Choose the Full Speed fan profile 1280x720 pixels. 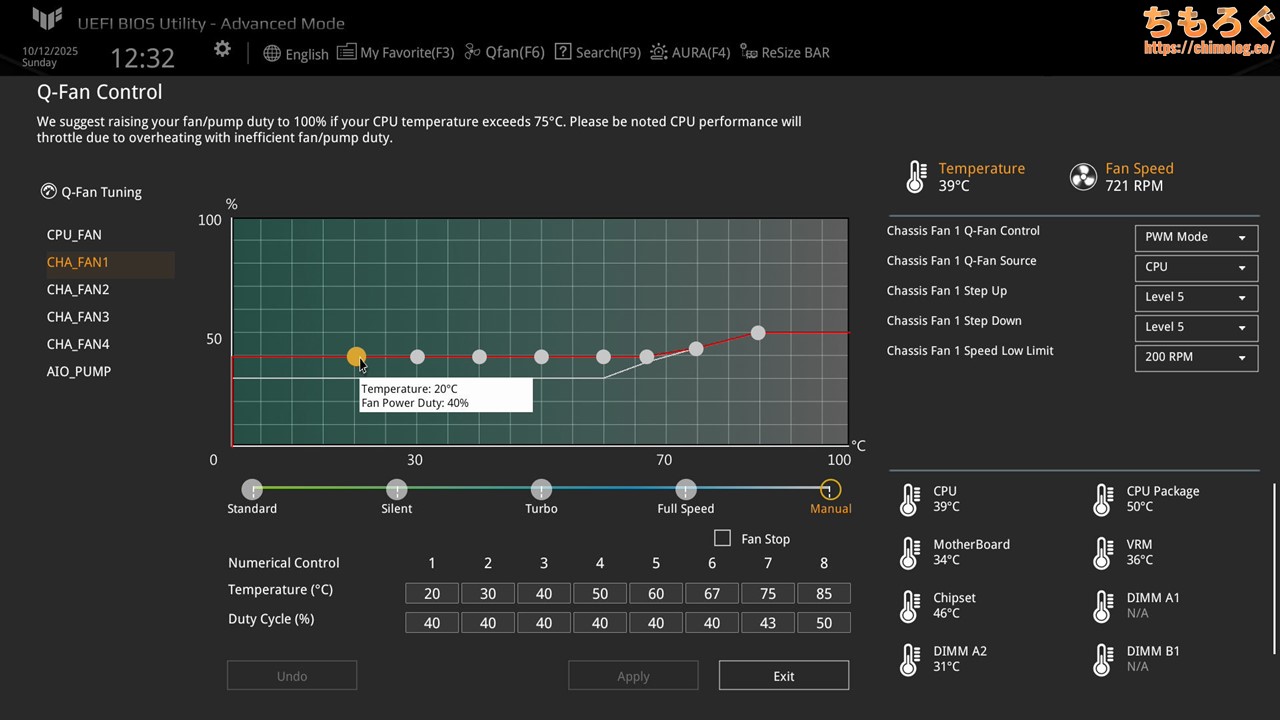tap(685, 490)
